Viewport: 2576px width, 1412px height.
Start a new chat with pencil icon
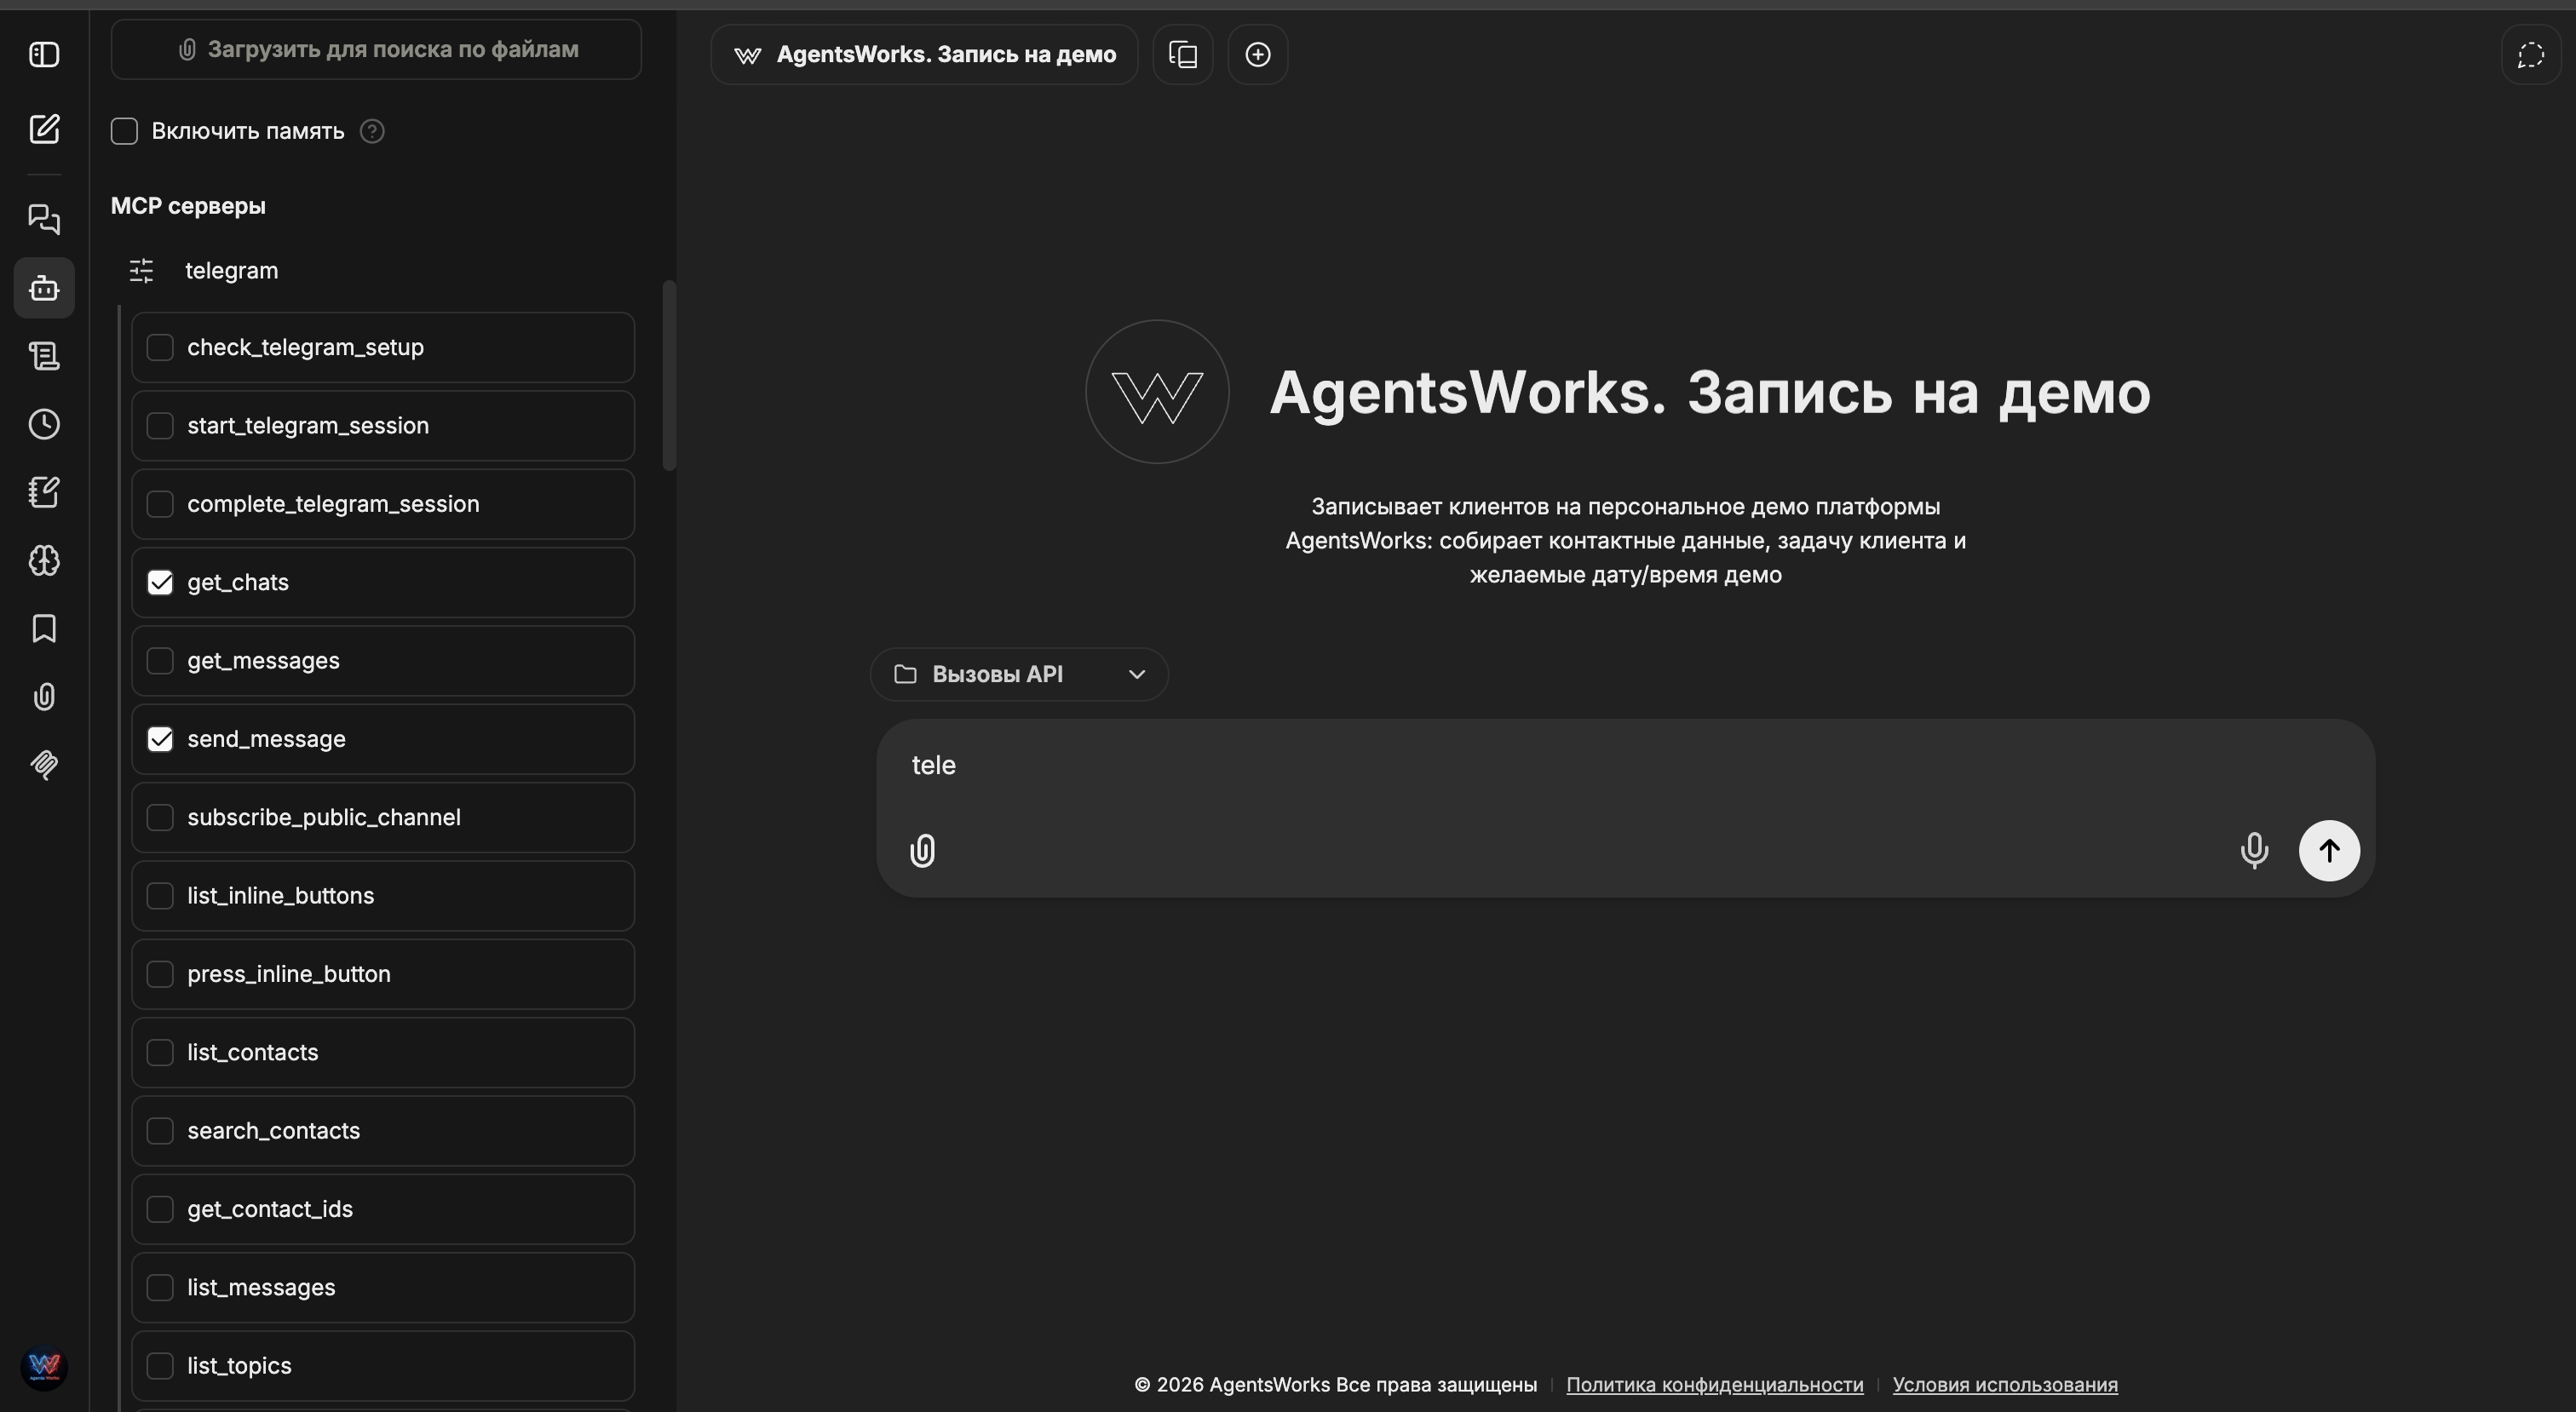pyautogui.click(x=44, y=129)
